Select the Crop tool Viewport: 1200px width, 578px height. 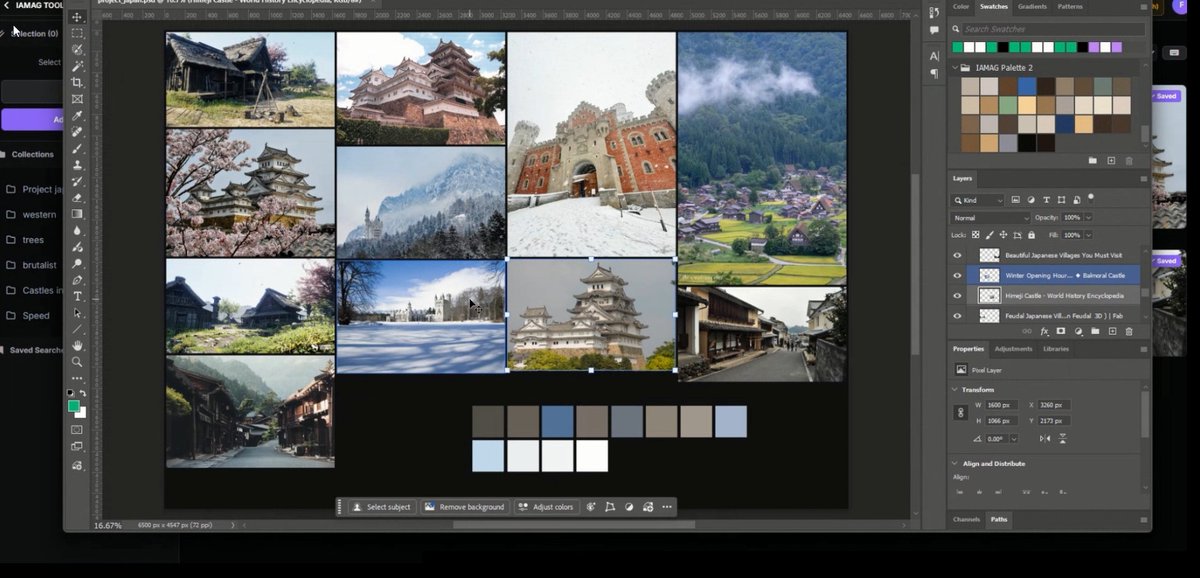point(77,83)
